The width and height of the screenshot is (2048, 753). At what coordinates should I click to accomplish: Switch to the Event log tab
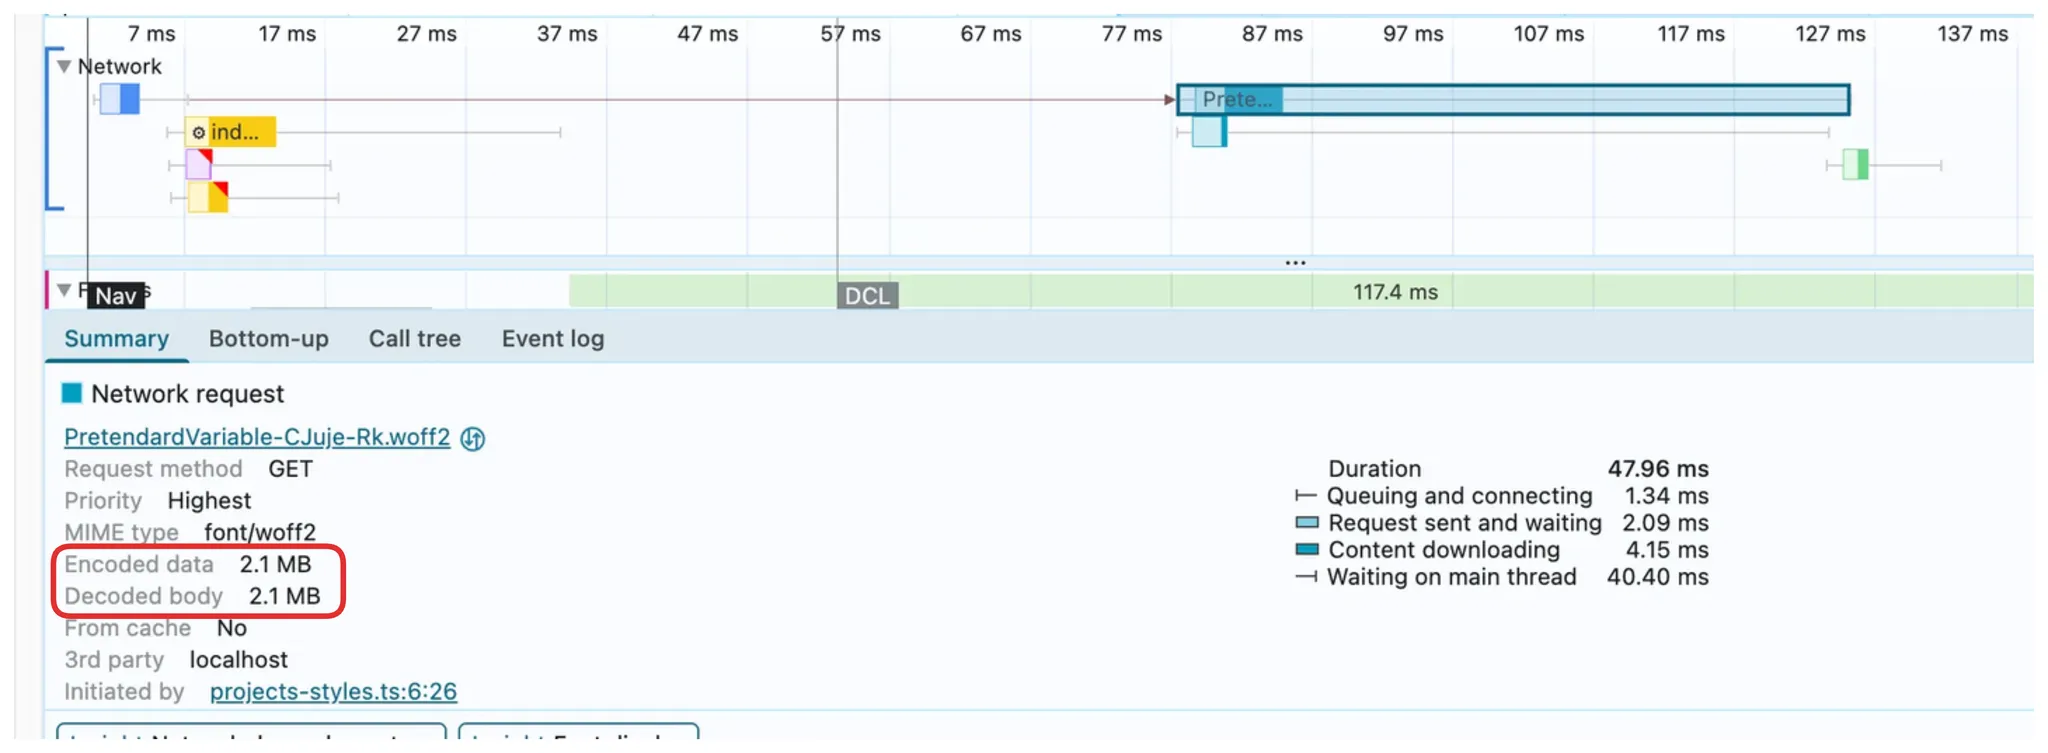[552, 339]
